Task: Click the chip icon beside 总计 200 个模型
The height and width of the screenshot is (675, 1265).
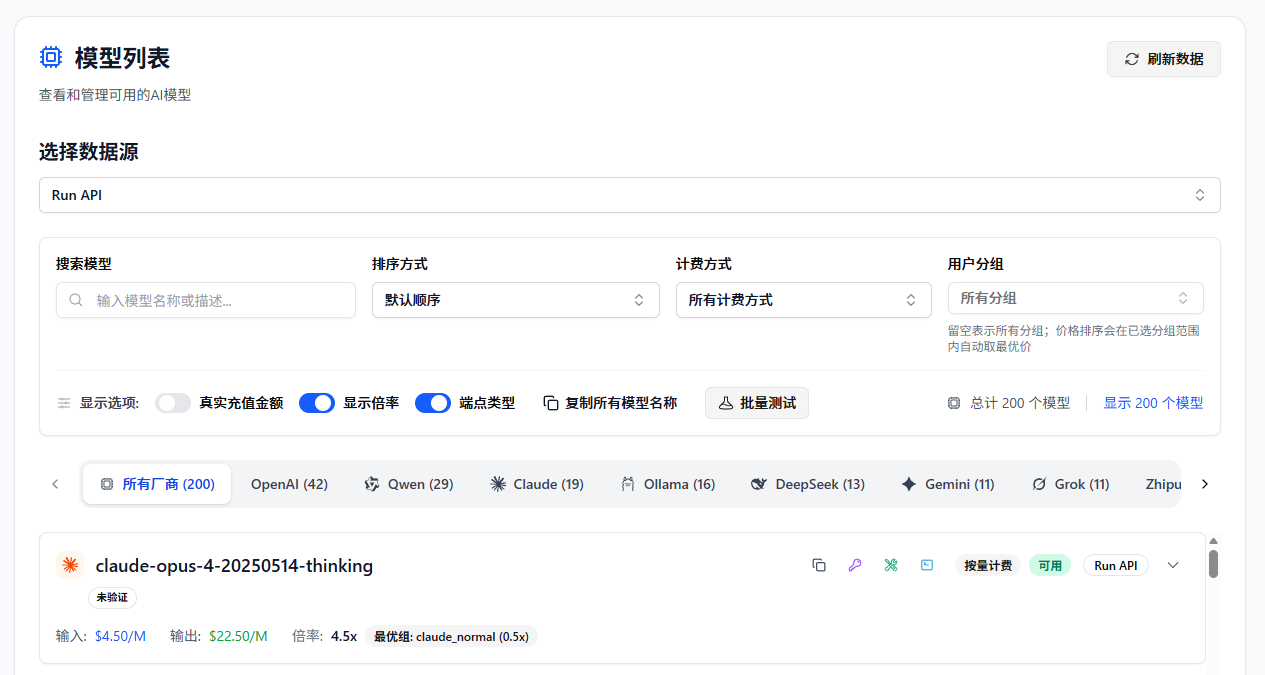Action: click(954, 403)
